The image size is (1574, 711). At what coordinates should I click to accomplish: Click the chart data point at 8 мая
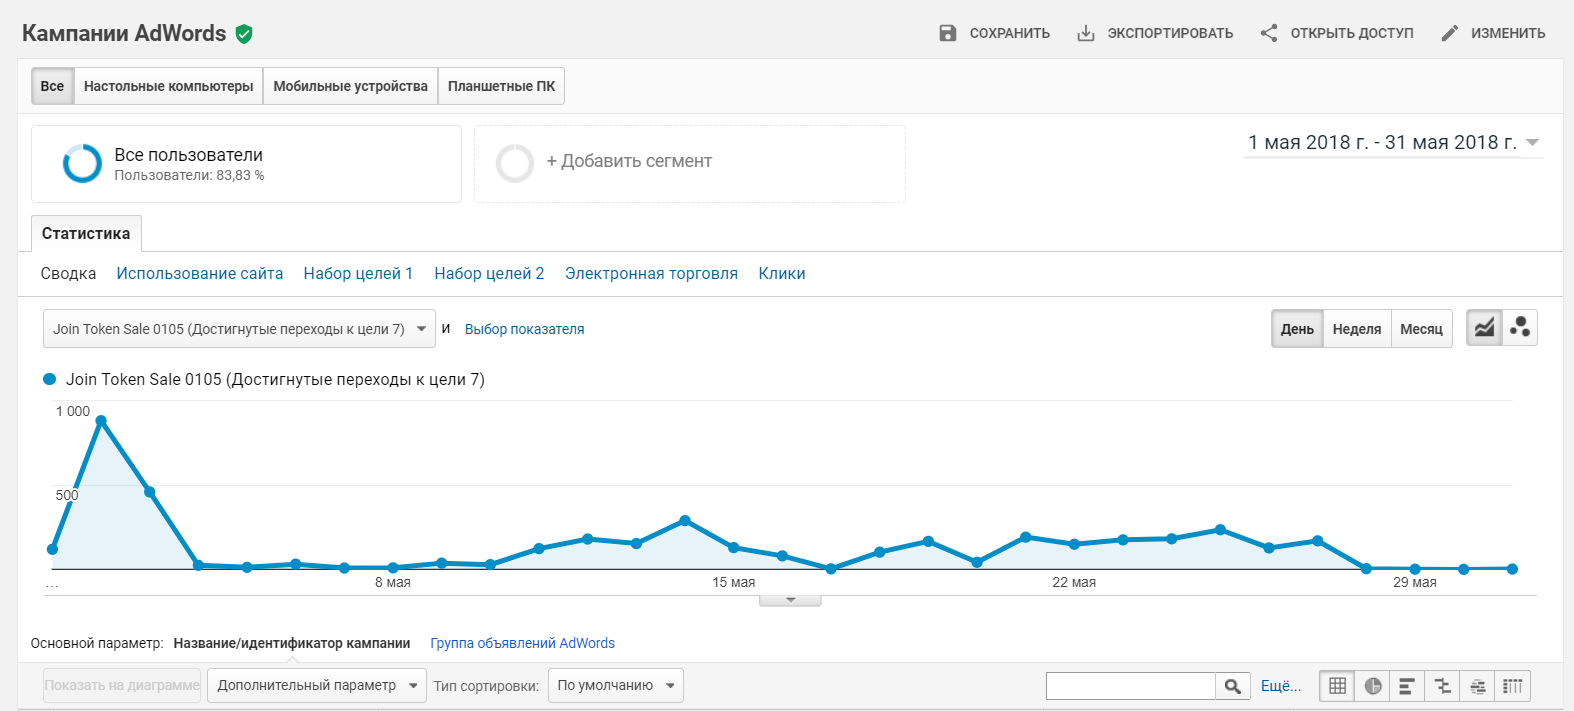(393, 568)
